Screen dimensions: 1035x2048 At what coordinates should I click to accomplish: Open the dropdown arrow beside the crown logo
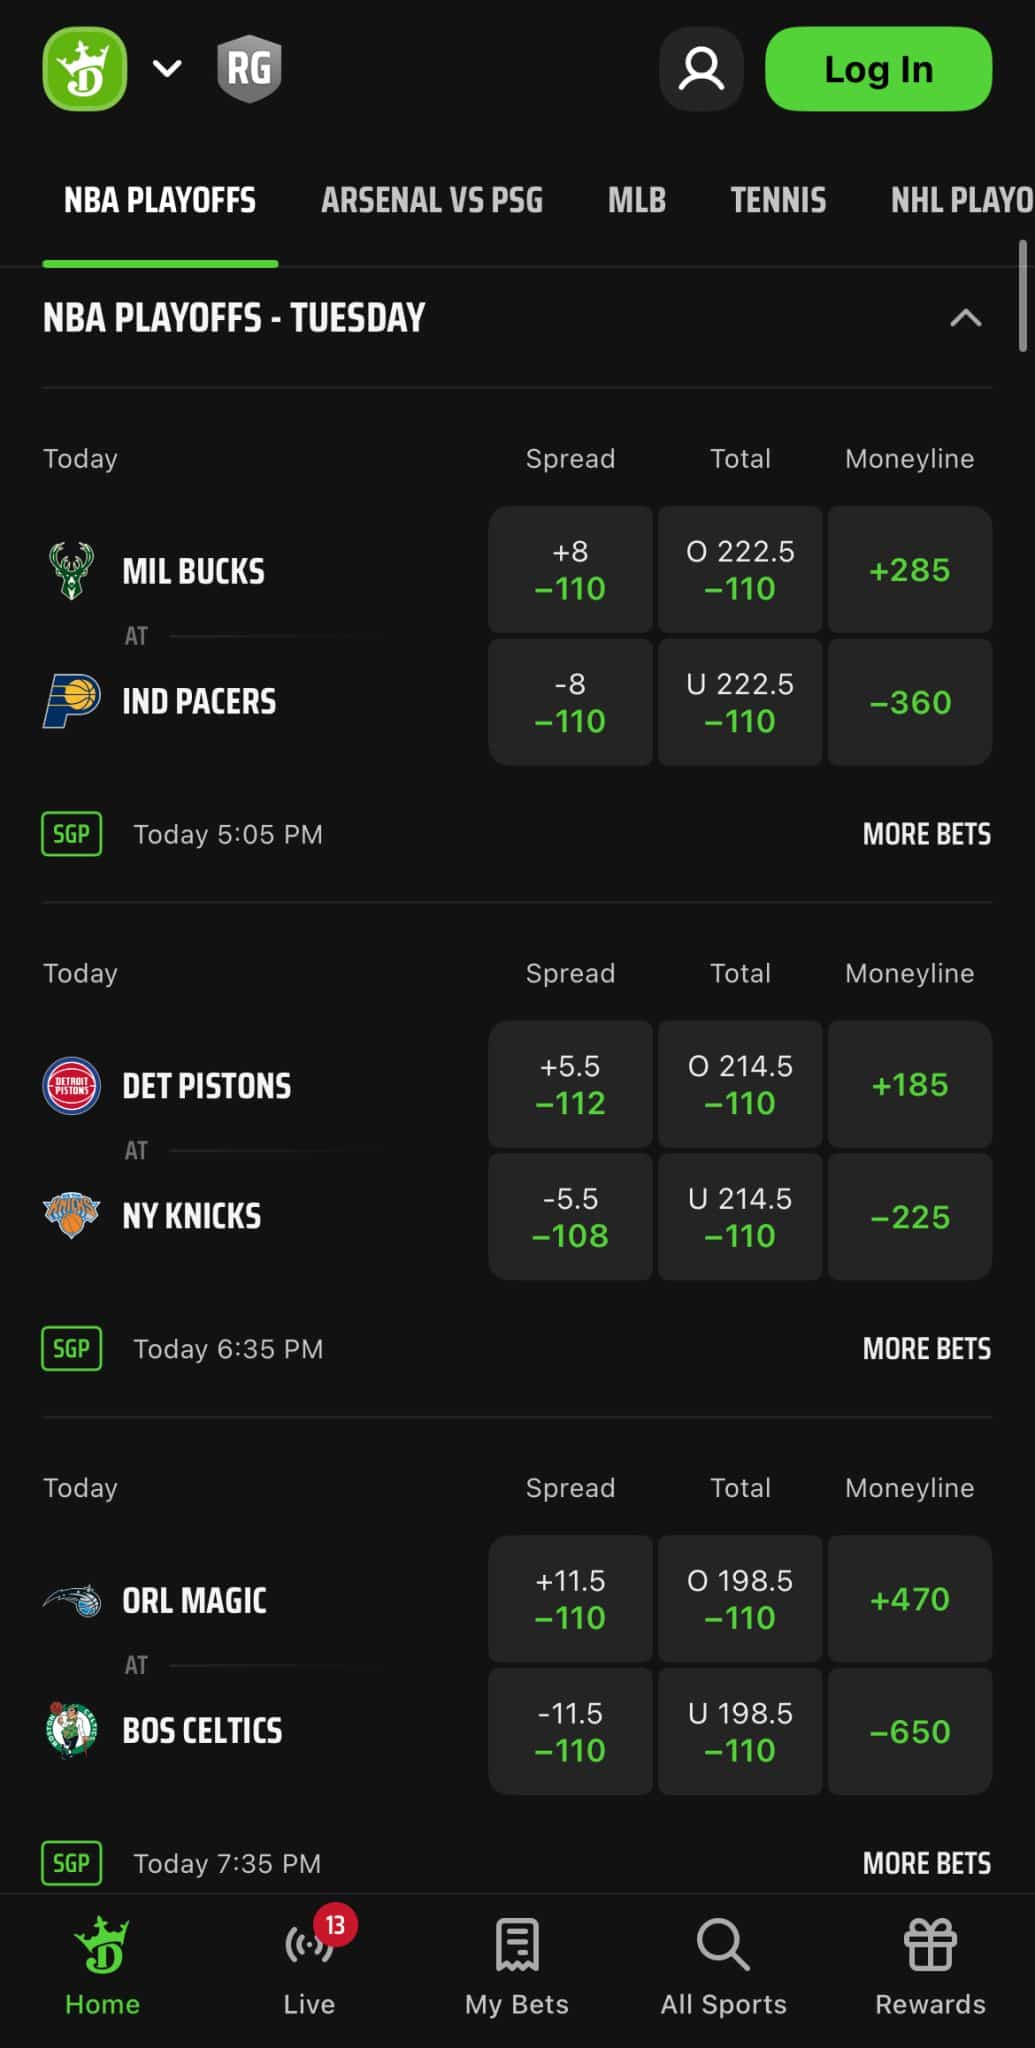[x=166, y=68]
